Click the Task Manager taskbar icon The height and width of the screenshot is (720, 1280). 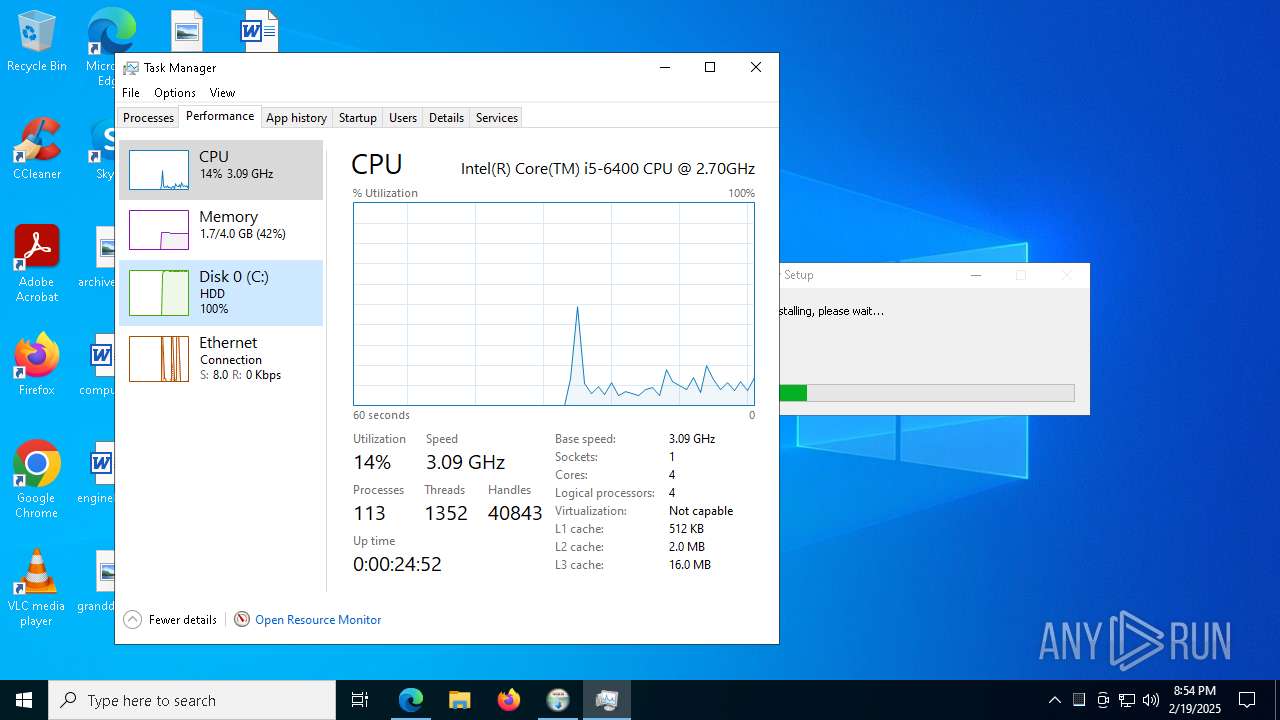tap(606, 700)
